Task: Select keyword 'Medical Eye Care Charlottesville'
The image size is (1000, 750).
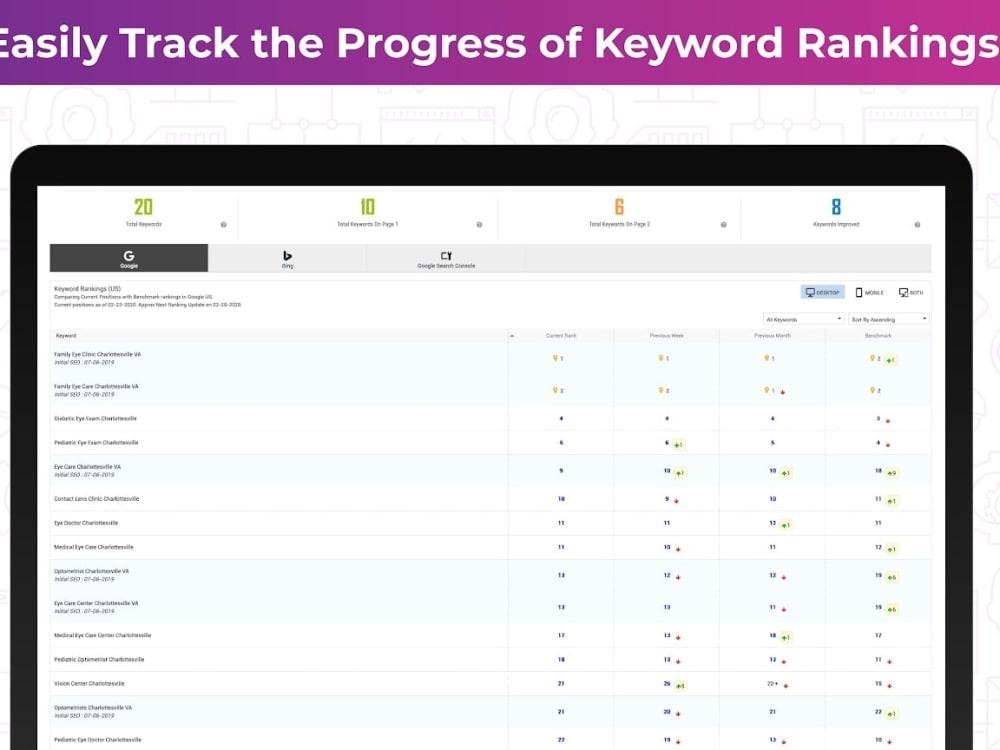Action: click(94, 547)
